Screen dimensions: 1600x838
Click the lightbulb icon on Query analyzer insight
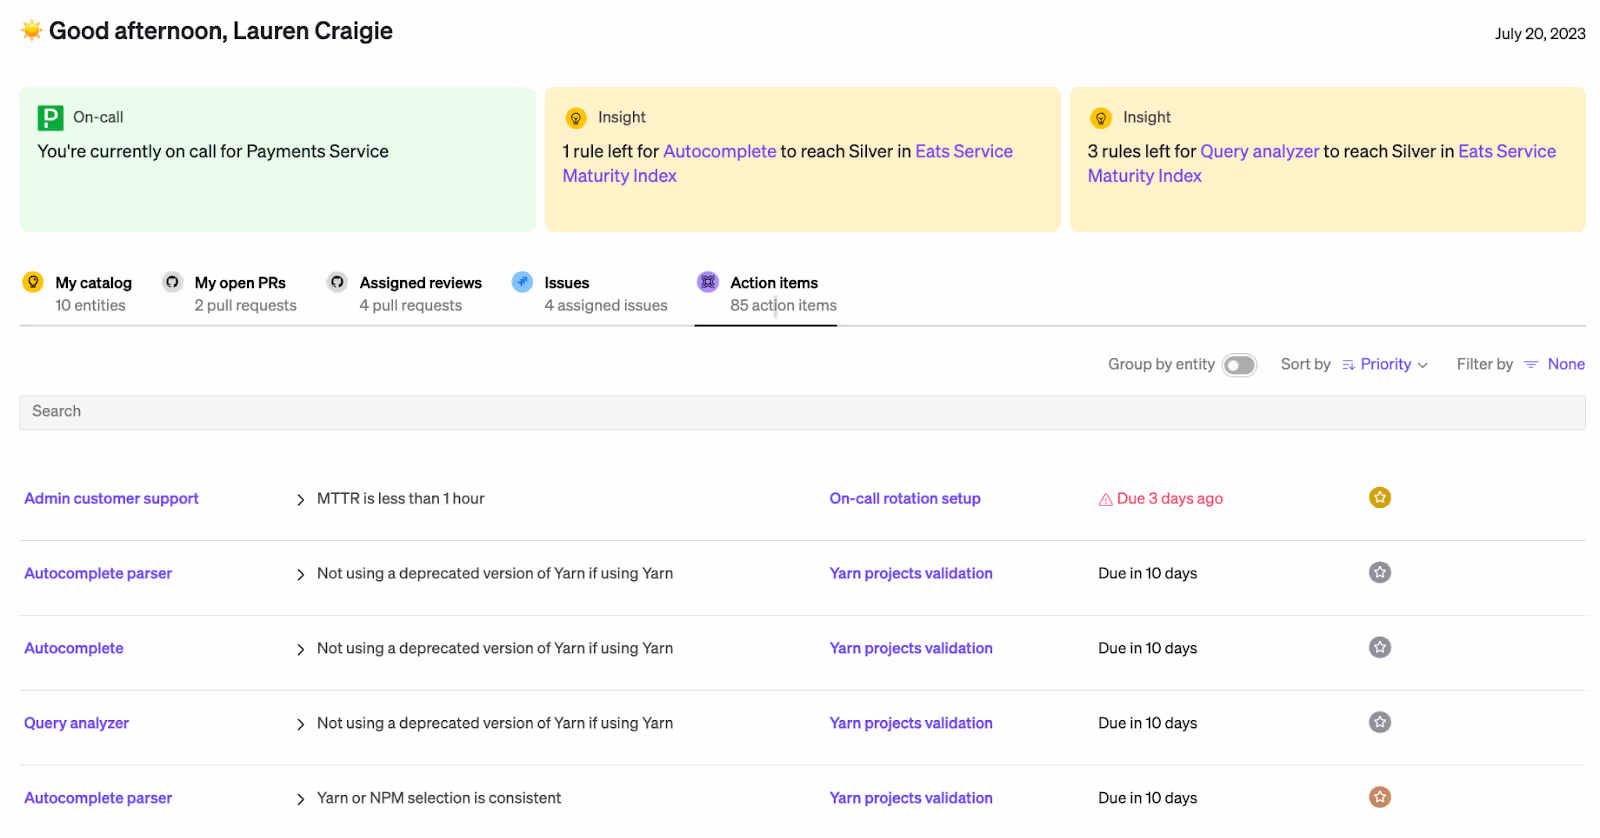[x=1101, y=118]
